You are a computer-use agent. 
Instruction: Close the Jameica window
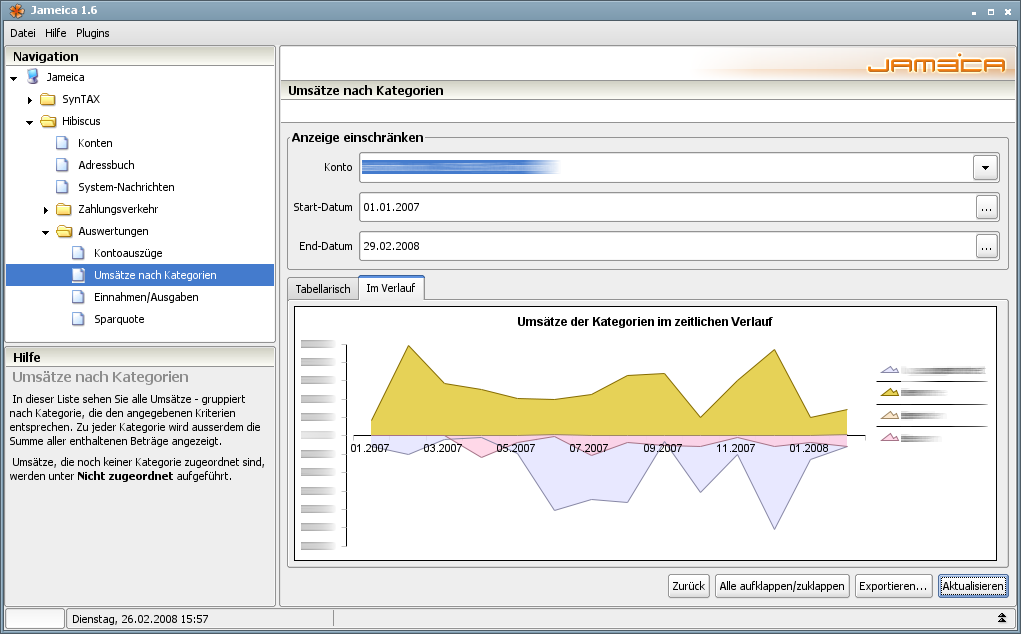[1008, 12]
